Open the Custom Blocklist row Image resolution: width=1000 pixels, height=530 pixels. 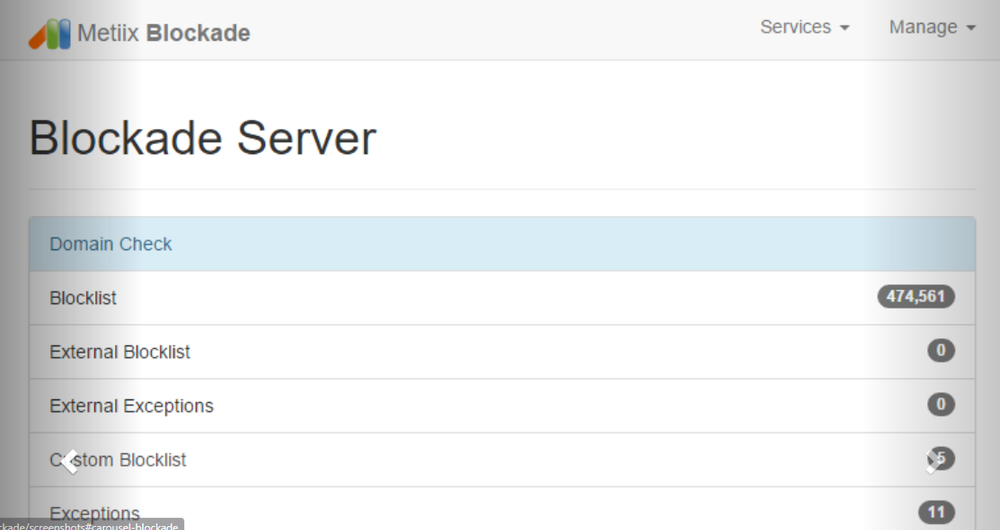(503, 460)
